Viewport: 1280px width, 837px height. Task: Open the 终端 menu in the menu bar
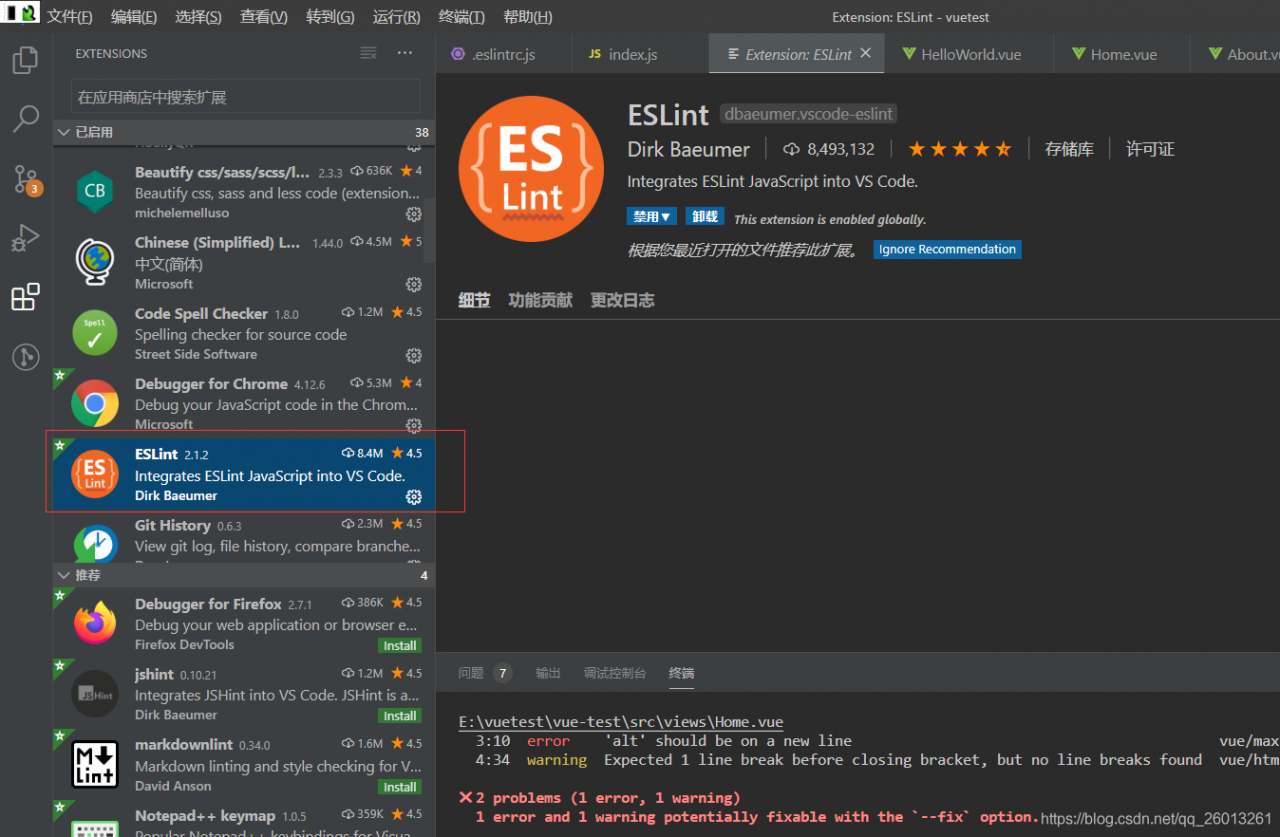point(462,16)
